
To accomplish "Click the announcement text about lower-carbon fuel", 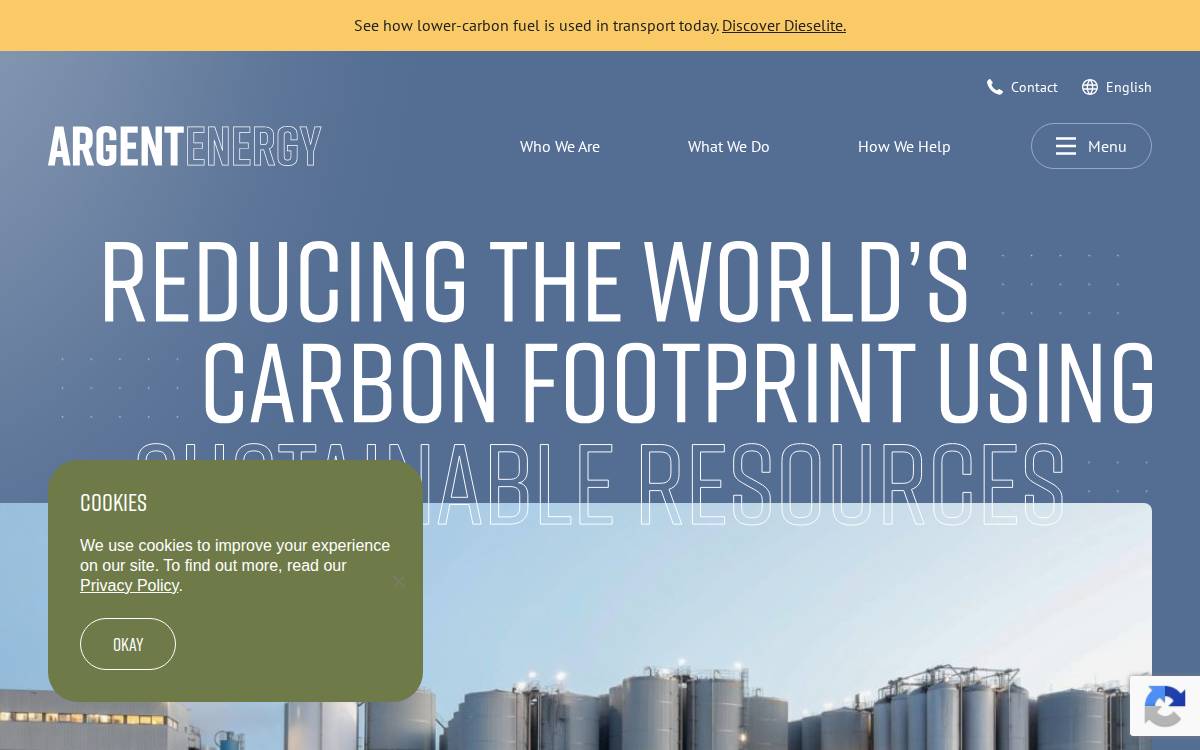I will pyautogui.click(x=537, y=25).
